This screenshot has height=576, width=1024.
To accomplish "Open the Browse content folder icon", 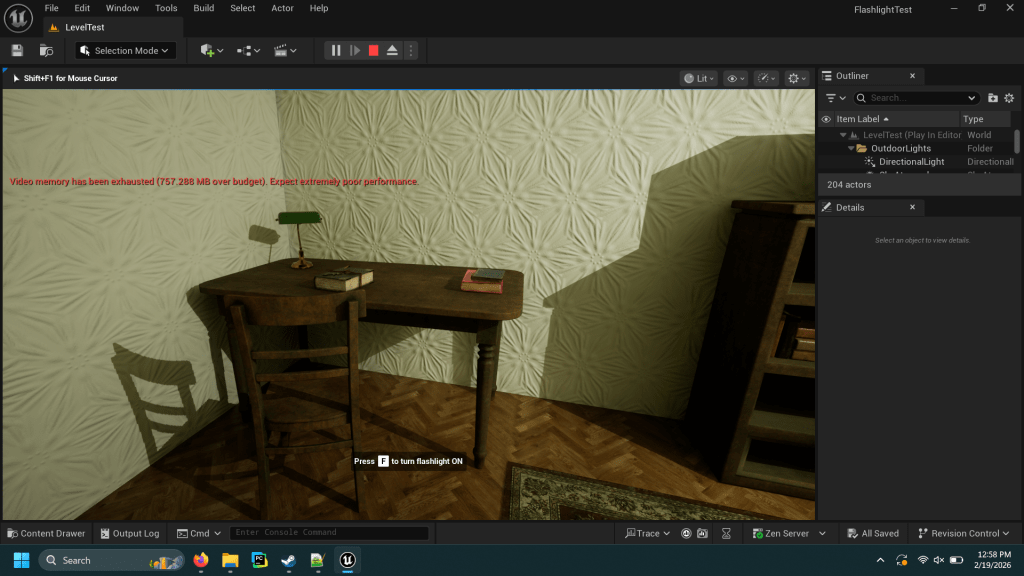I will pyautogui.click(x=46, y=50).
